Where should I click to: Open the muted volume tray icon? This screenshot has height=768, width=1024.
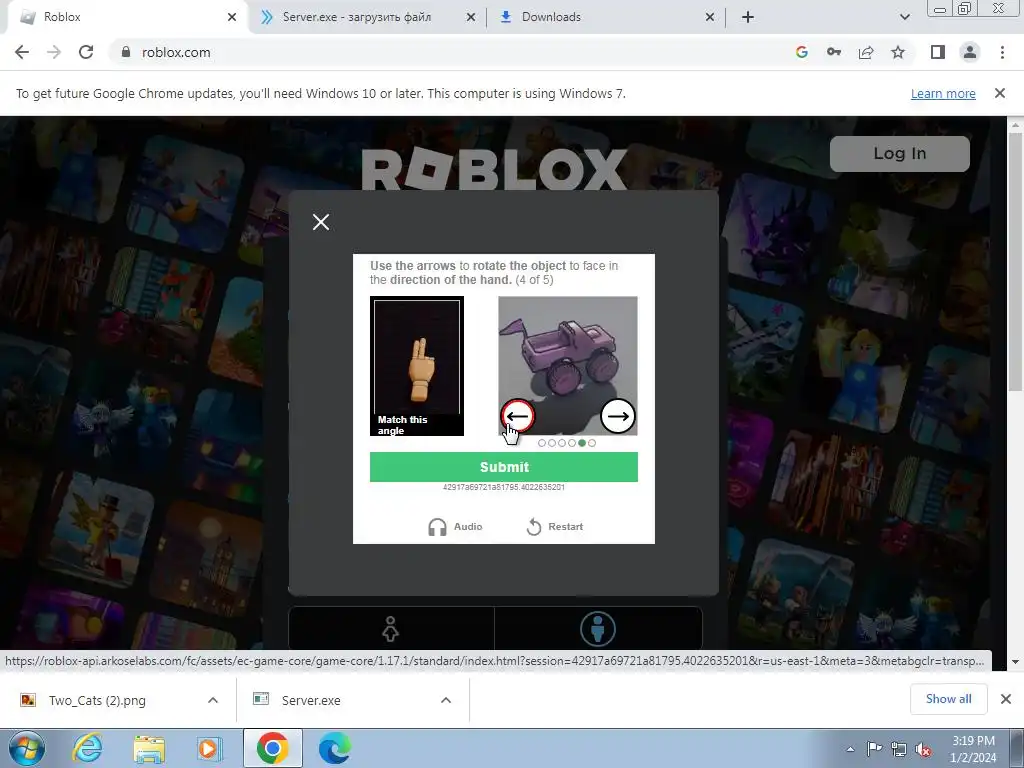[923, 750]
